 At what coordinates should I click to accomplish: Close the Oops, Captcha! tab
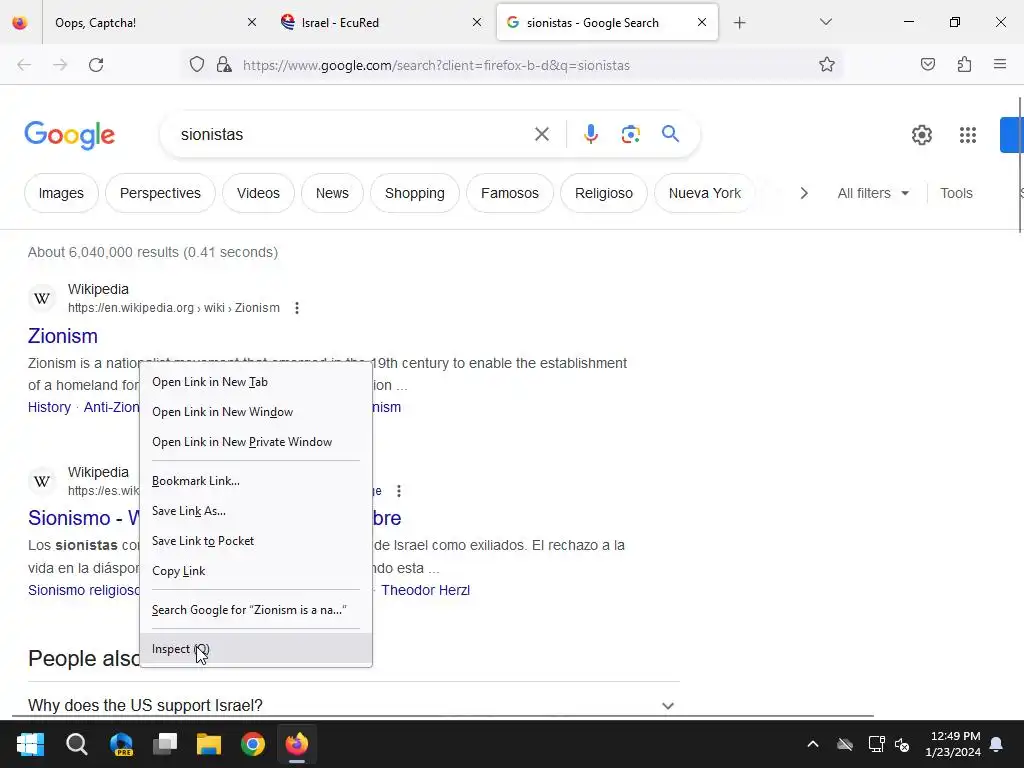coord(252,22)
